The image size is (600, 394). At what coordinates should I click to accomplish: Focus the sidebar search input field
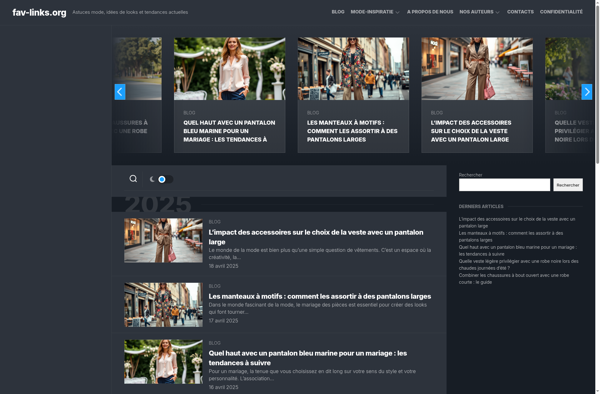click(504, 185)
